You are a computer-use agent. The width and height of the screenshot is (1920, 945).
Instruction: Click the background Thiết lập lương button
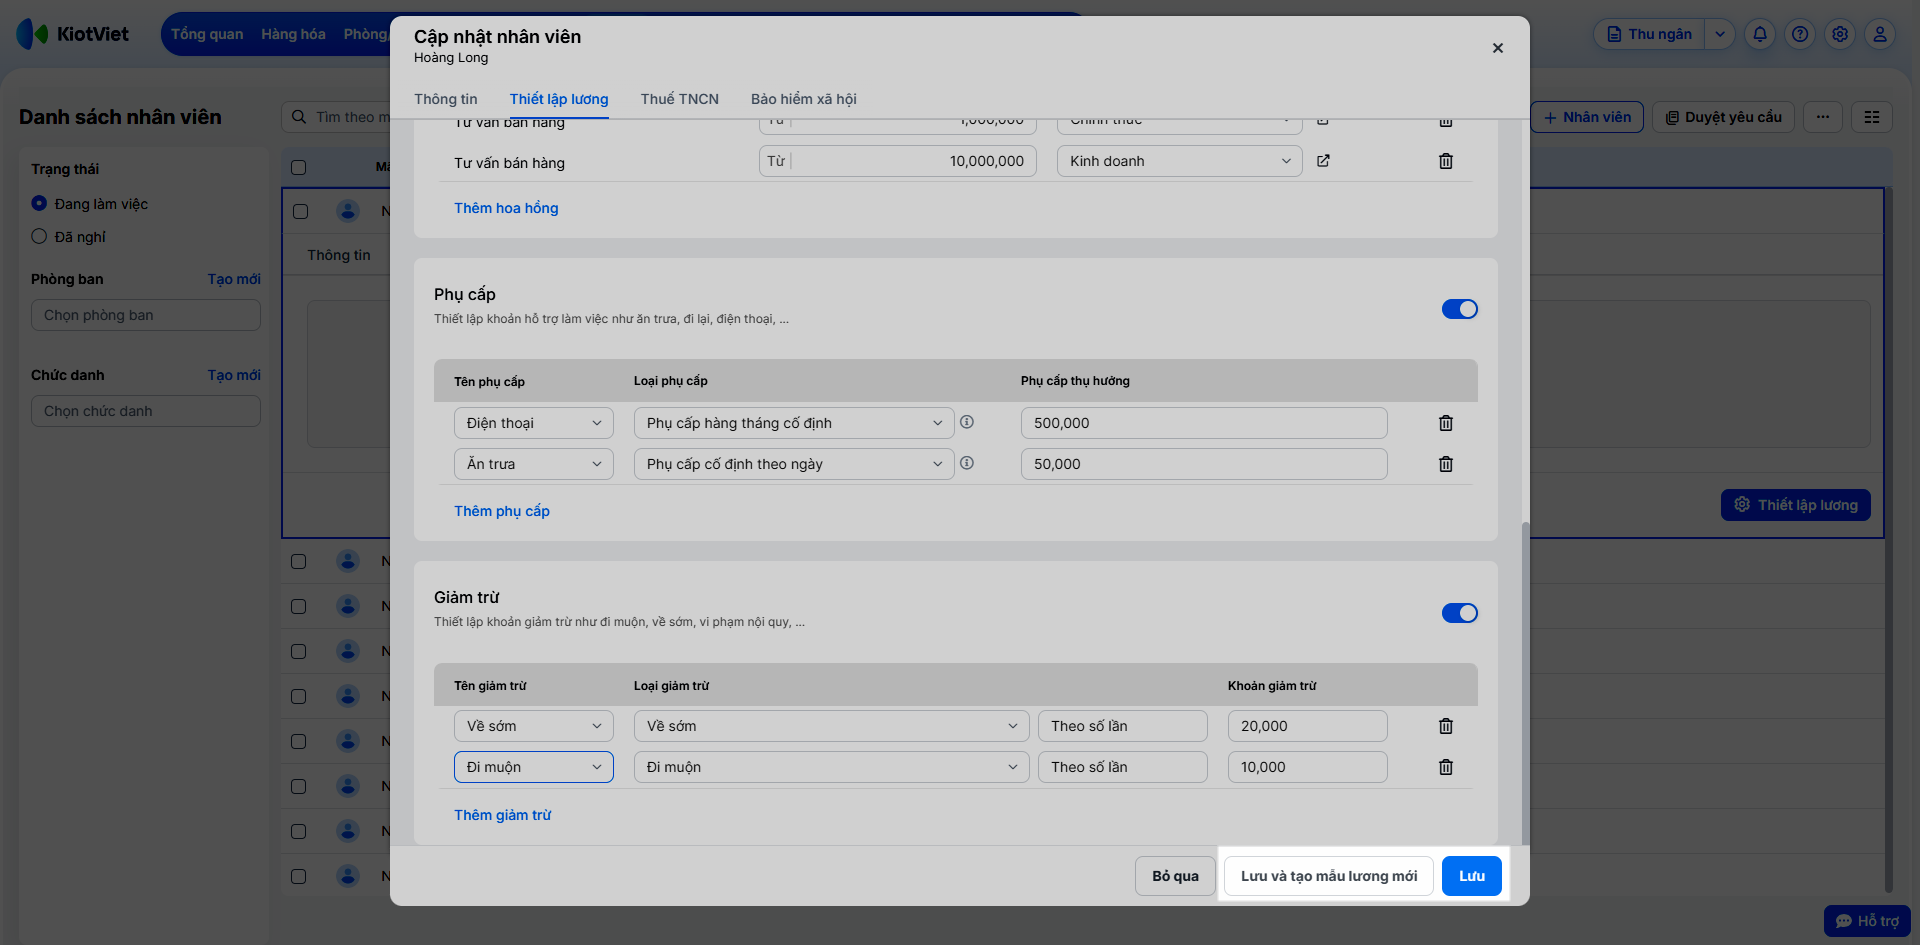1796,505
